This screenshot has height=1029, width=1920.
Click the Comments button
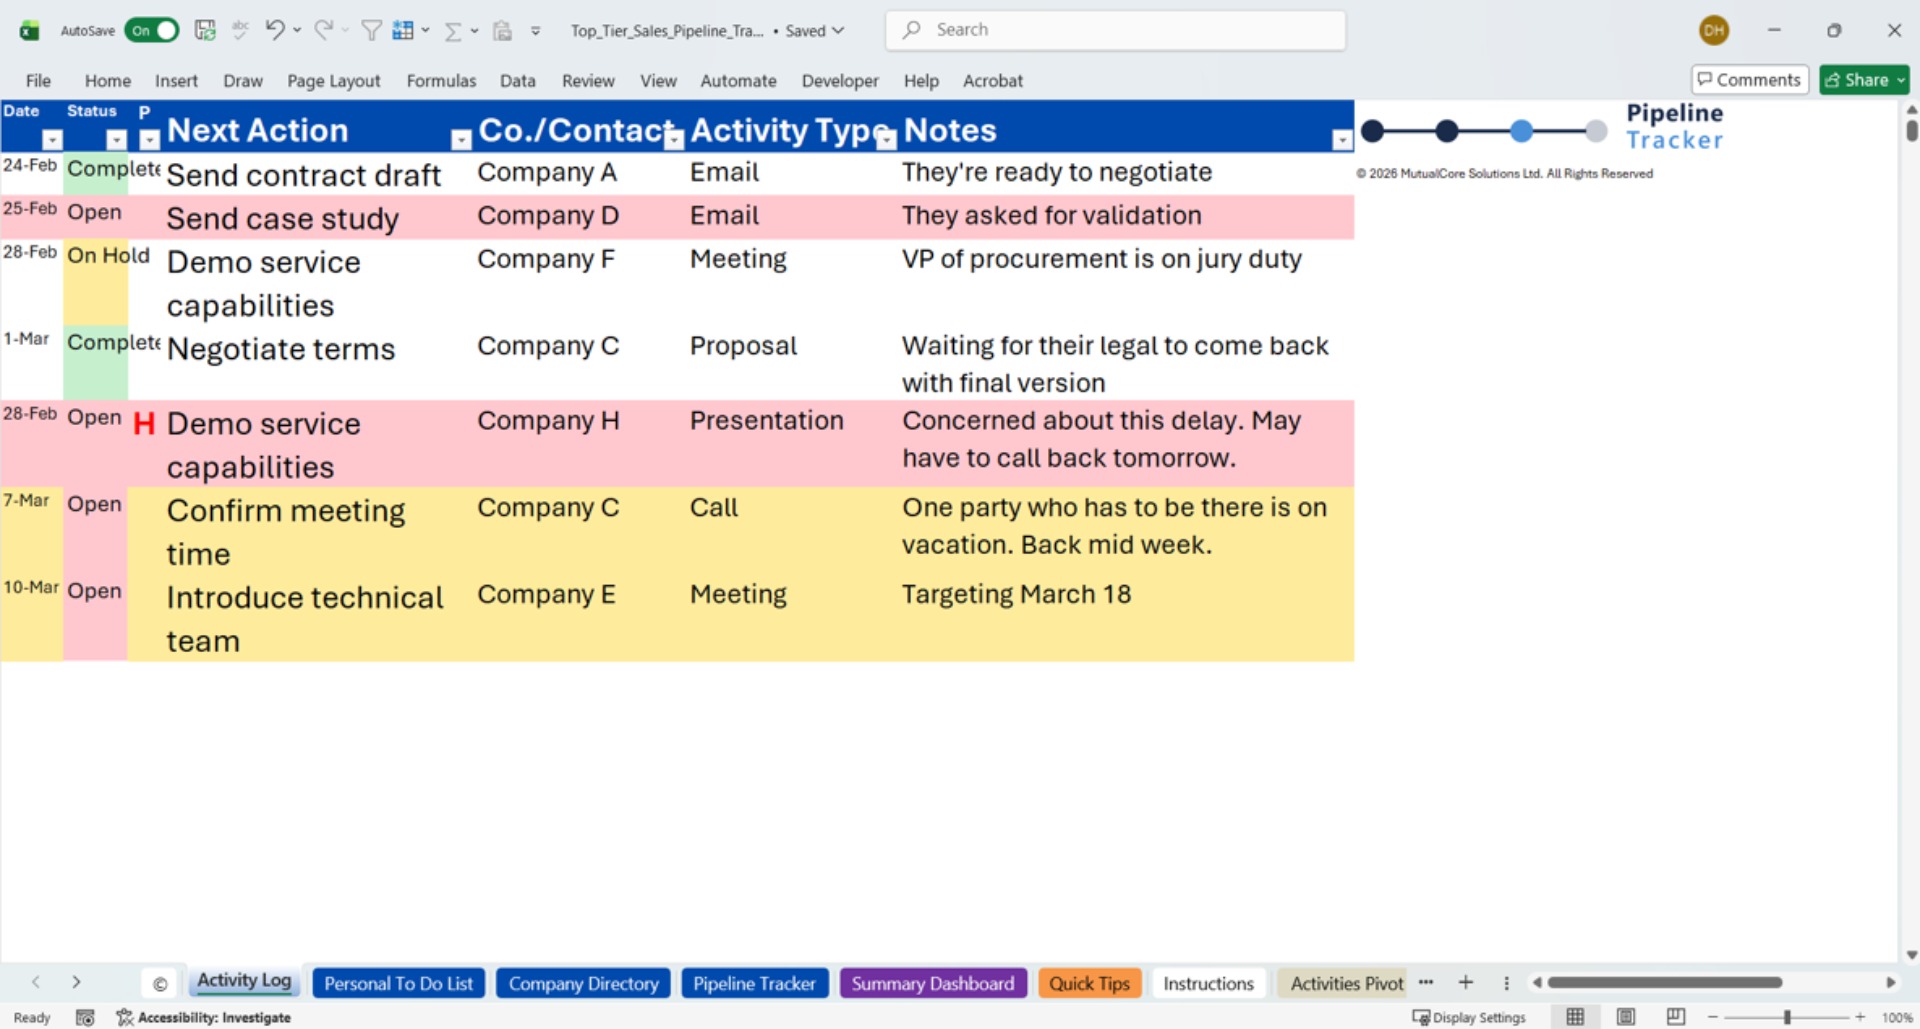(x=1749, y=79)
